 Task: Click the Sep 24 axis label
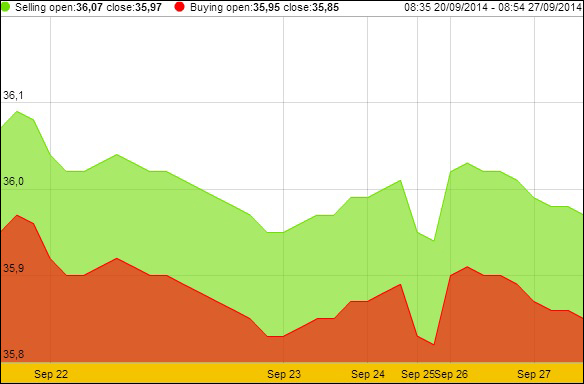(368, 374)
